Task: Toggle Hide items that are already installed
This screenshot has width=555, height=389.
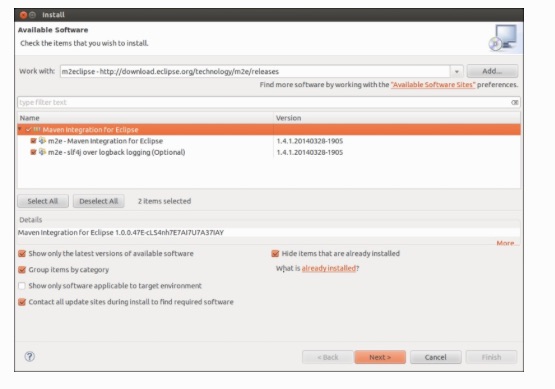Action: pyautogui.click(x=275, y=253)
